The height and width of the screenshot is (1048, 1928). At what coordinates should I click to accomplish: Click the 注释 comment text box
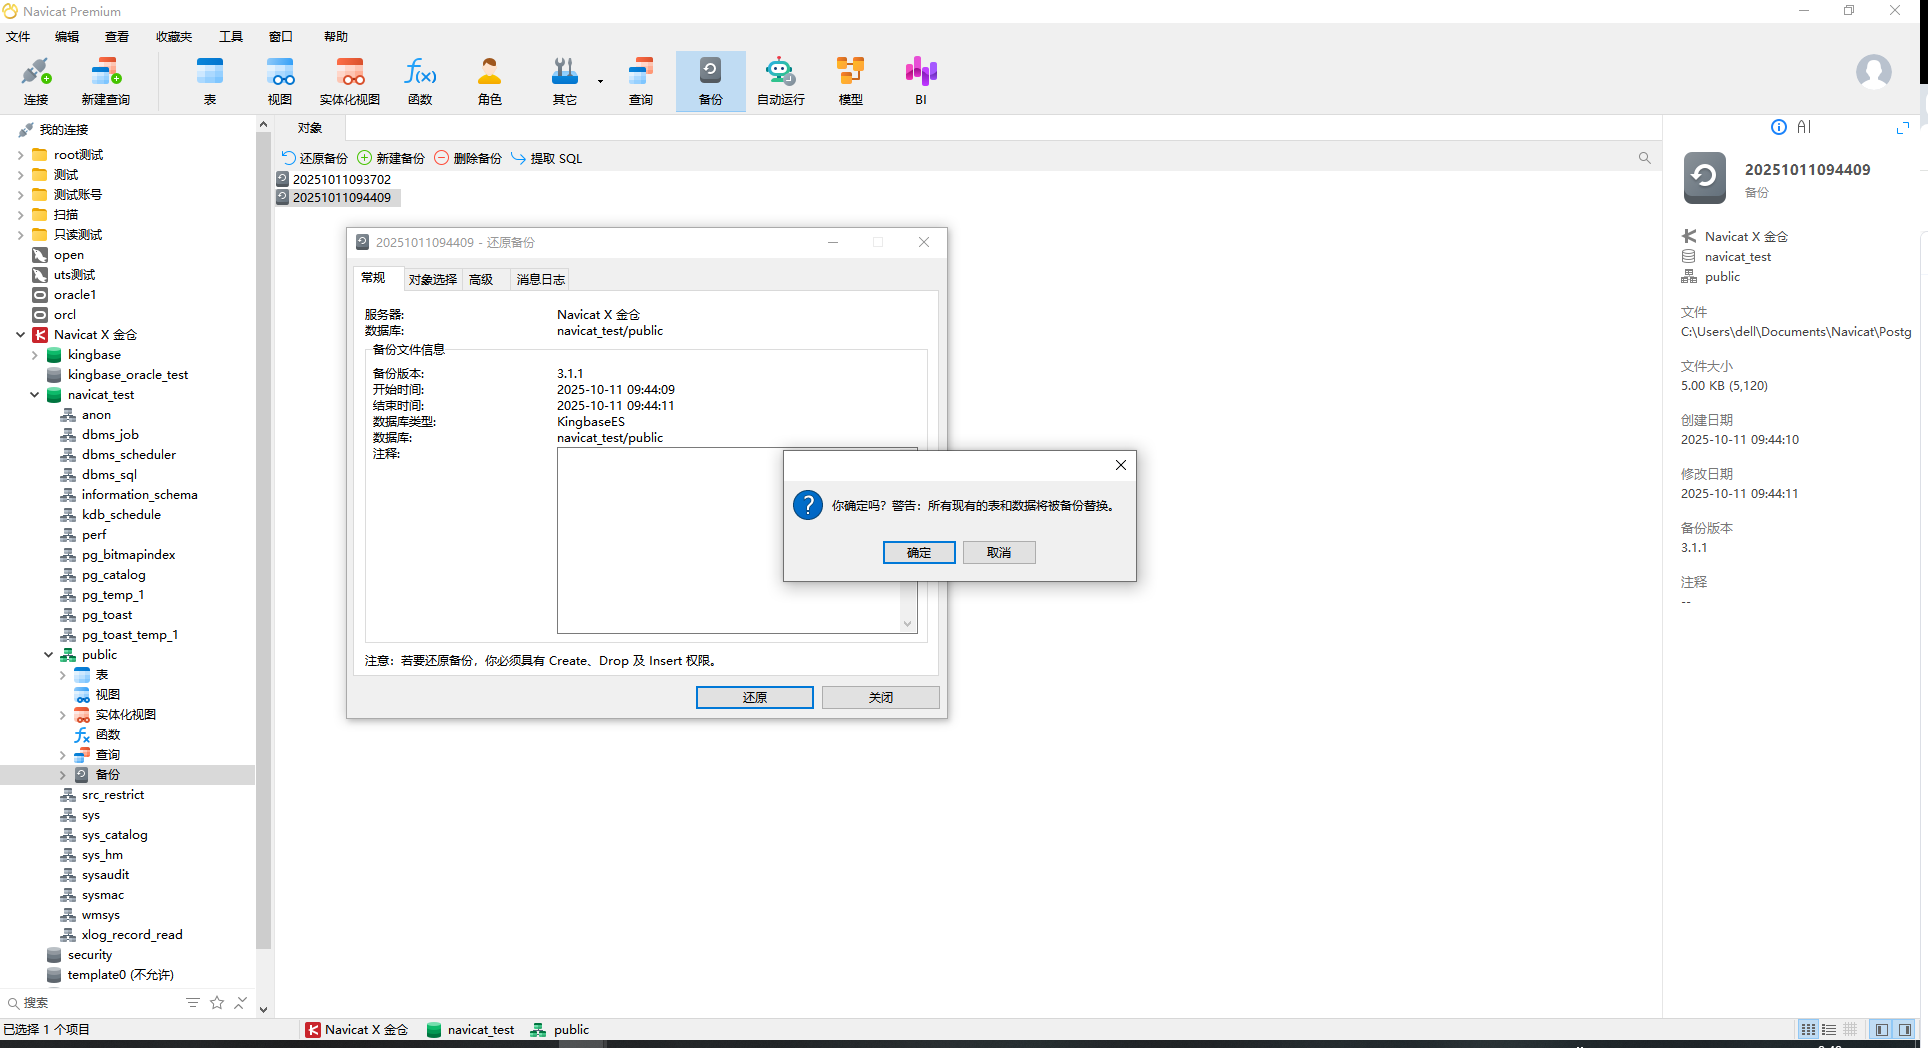[x=737, y=540]
